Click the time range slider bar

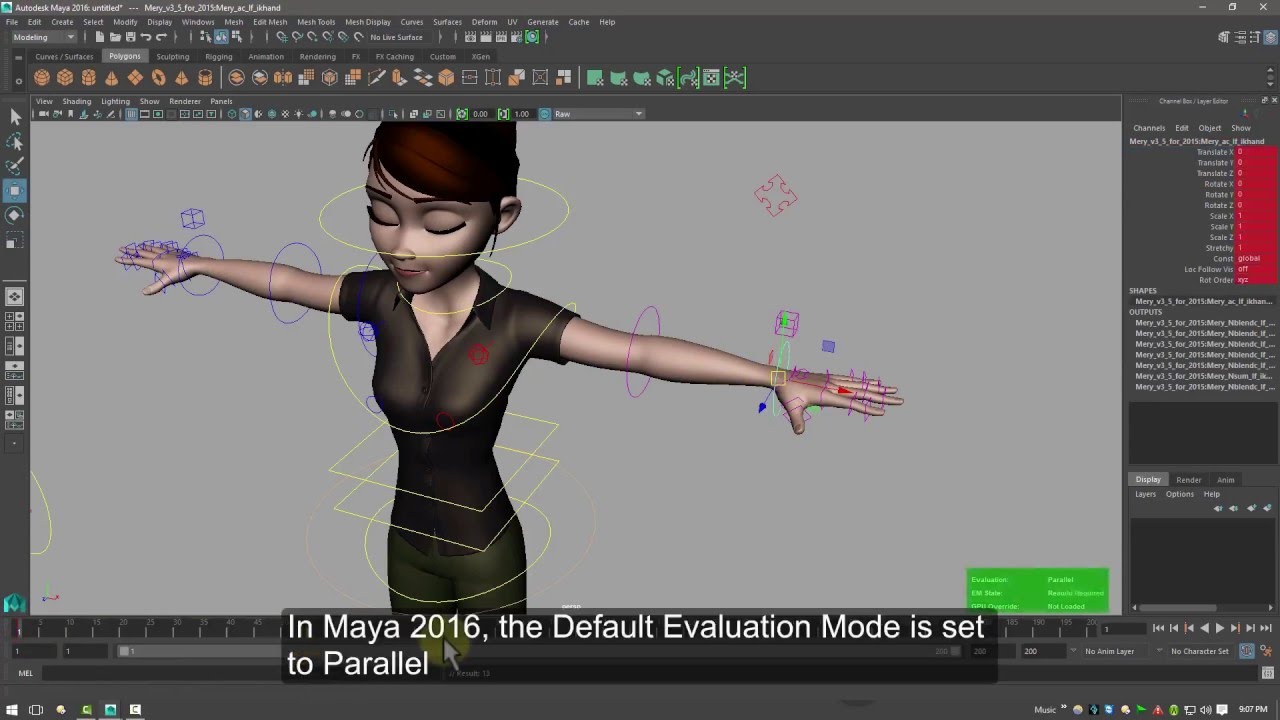(540, 651)
